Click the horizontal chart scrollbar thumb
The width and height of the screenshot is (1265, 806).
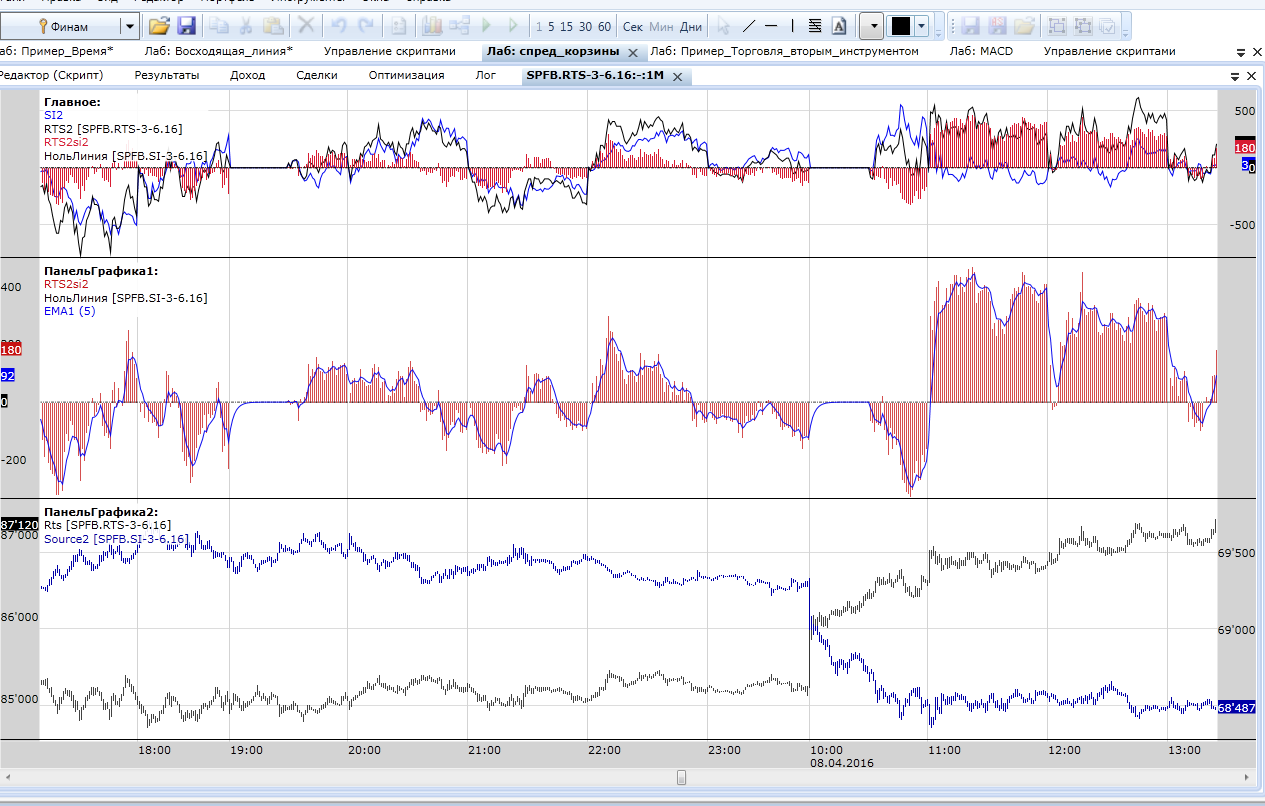(x=681, y=777)
